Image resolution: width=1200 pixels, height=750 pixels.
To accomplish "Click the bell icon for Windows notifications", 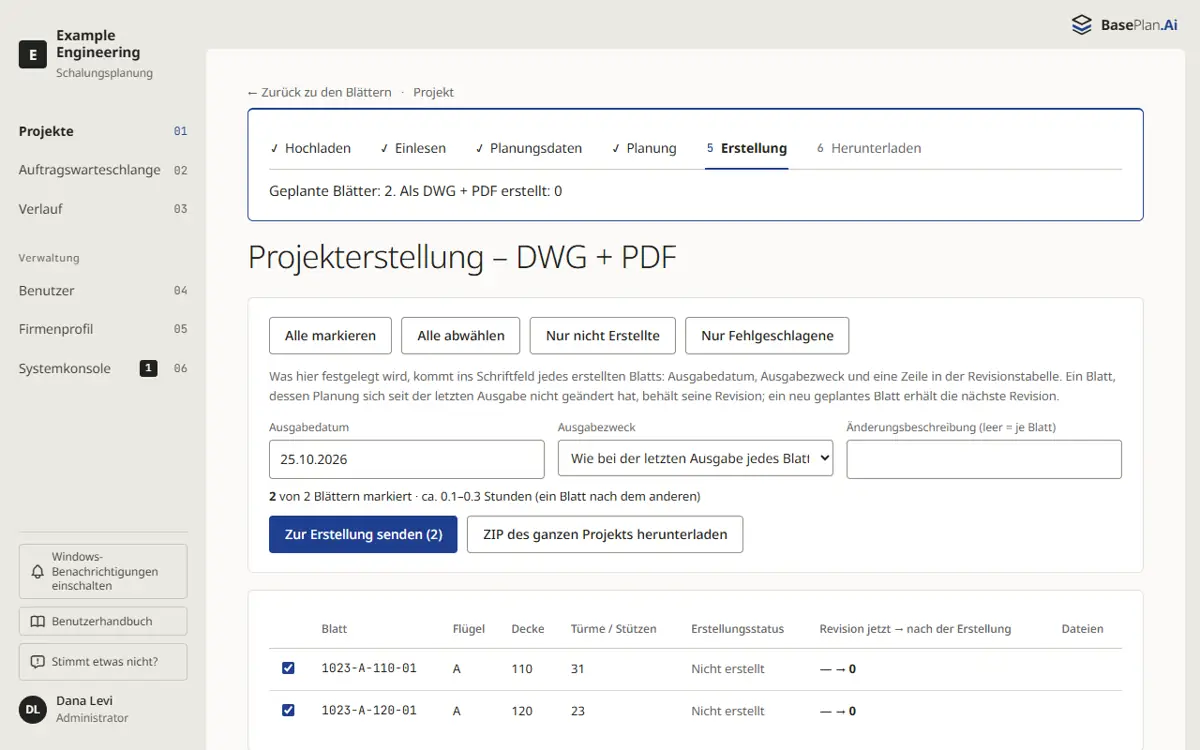I will 38,571.
